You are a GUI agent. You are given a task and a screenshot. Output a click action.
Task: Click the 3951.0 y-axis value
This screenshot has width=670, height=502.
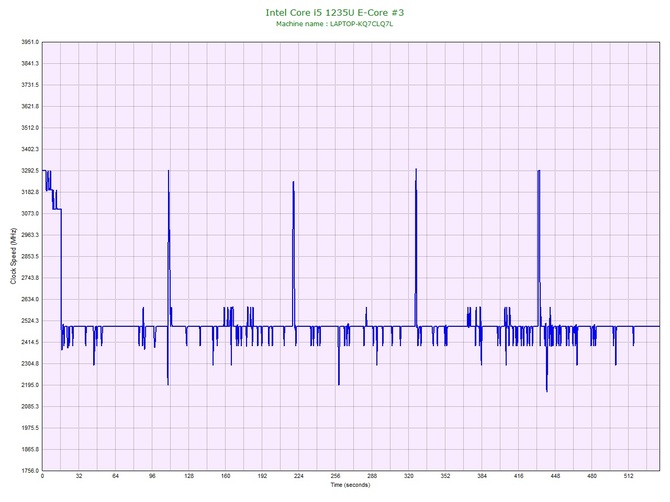pyautogui.click(x=30, y=42)
